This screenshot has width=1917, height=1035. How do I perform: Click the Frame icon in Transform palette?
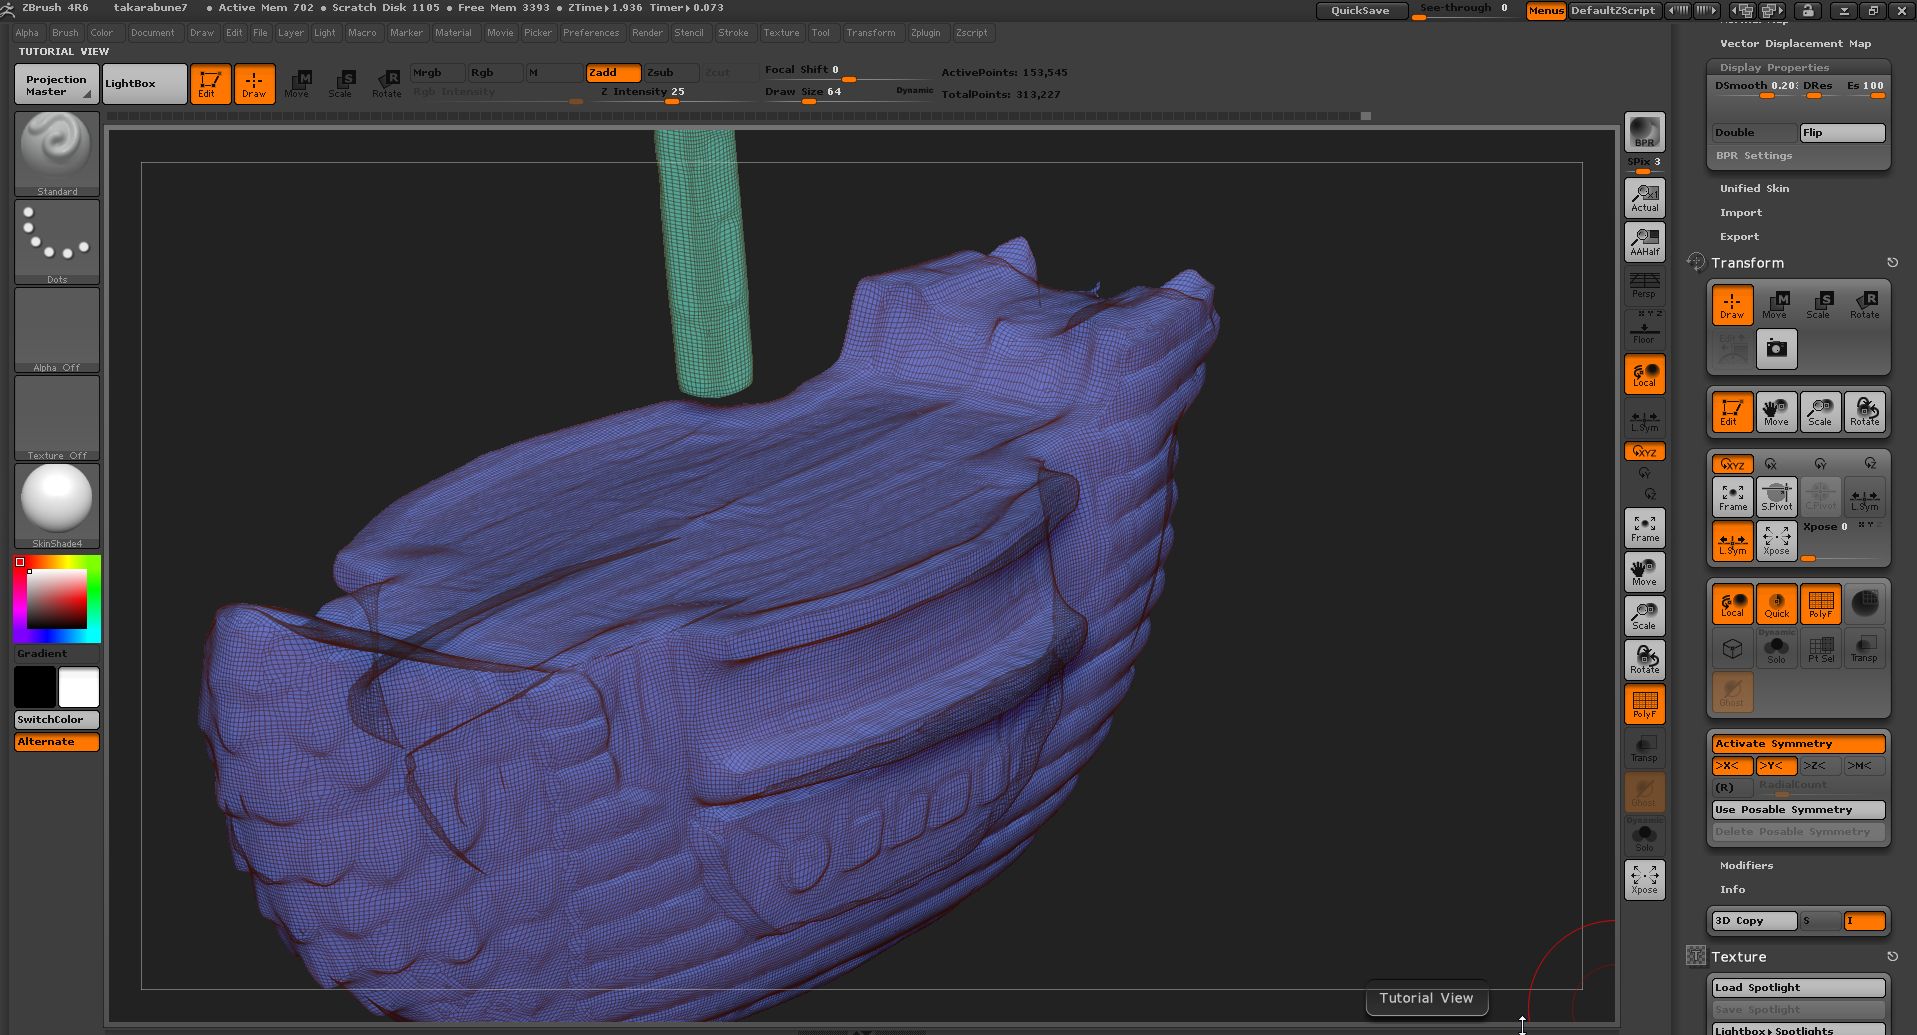click(1732, 496)
